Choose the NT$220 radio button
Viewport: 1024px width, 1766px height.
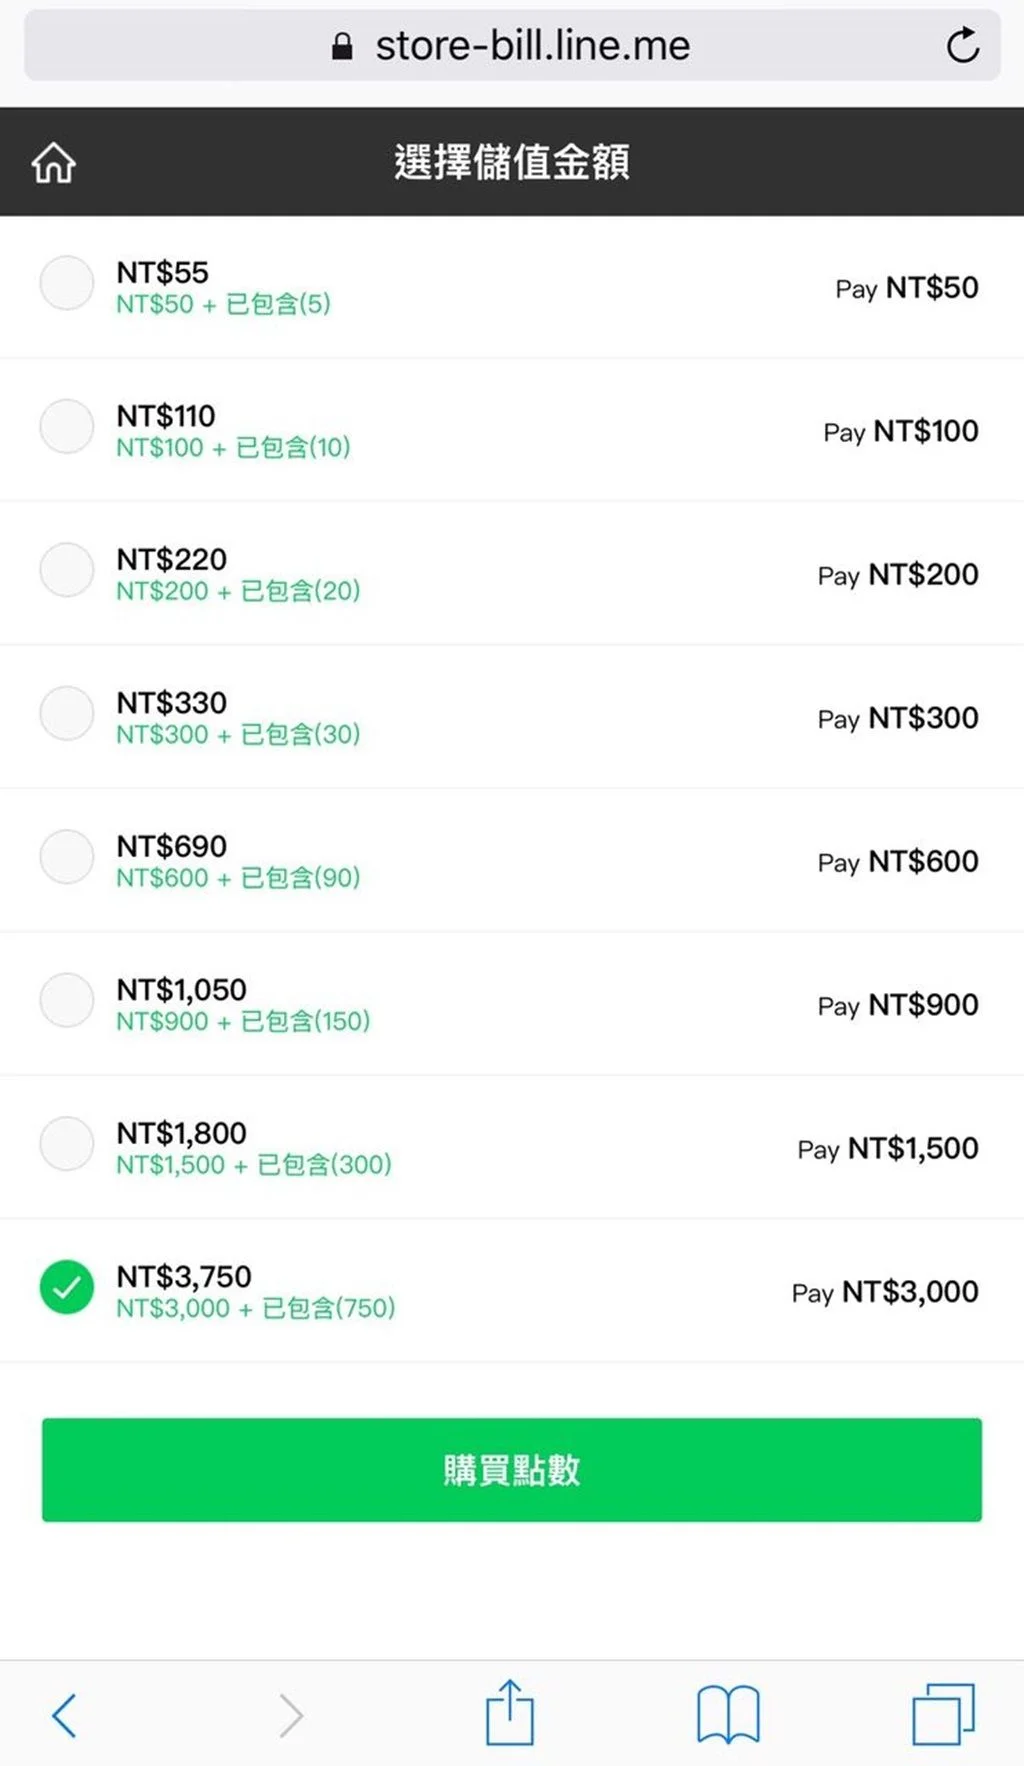pyautogui.click(x=67, y=569)
